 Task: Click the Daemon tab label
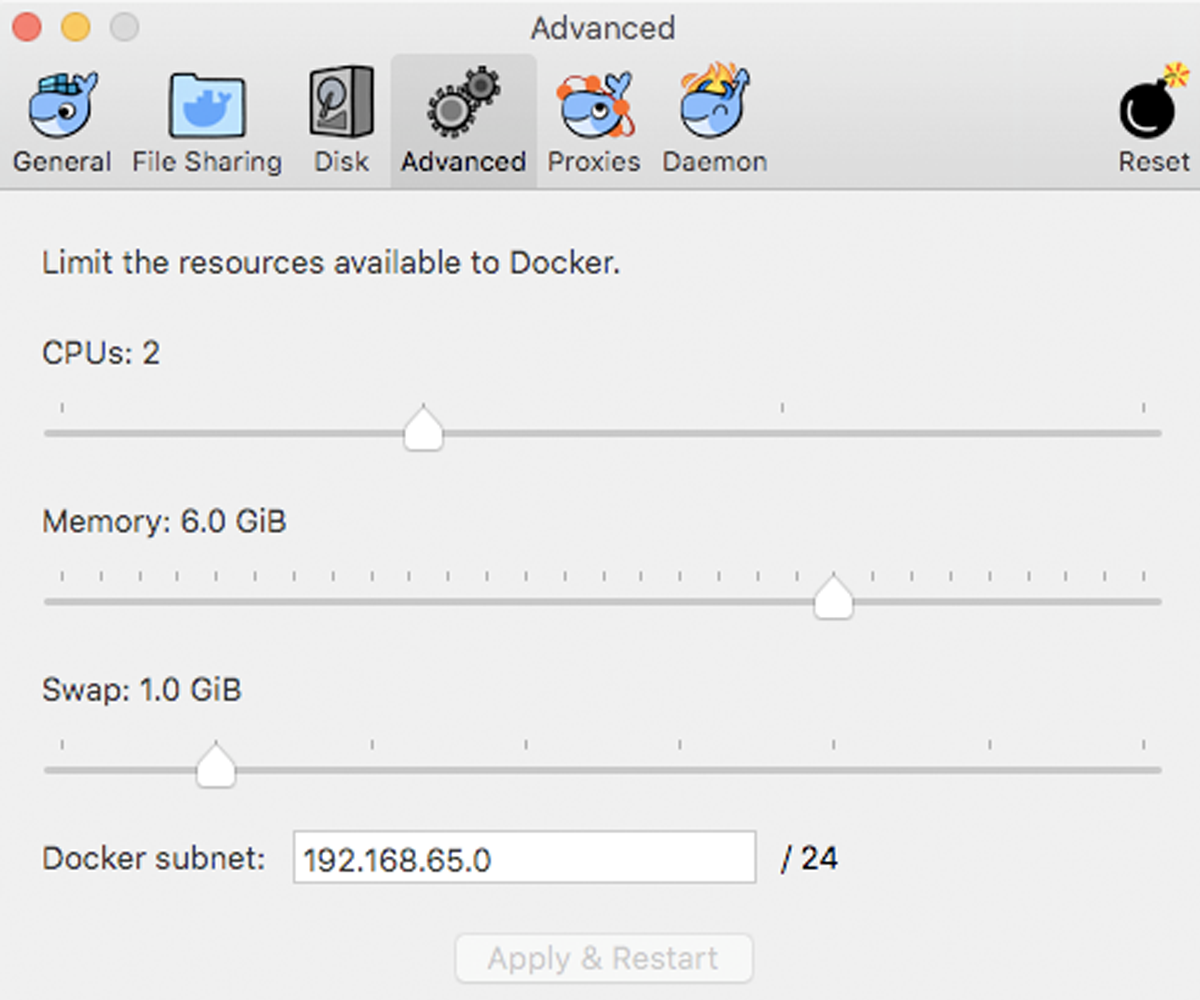click(714, 162)
